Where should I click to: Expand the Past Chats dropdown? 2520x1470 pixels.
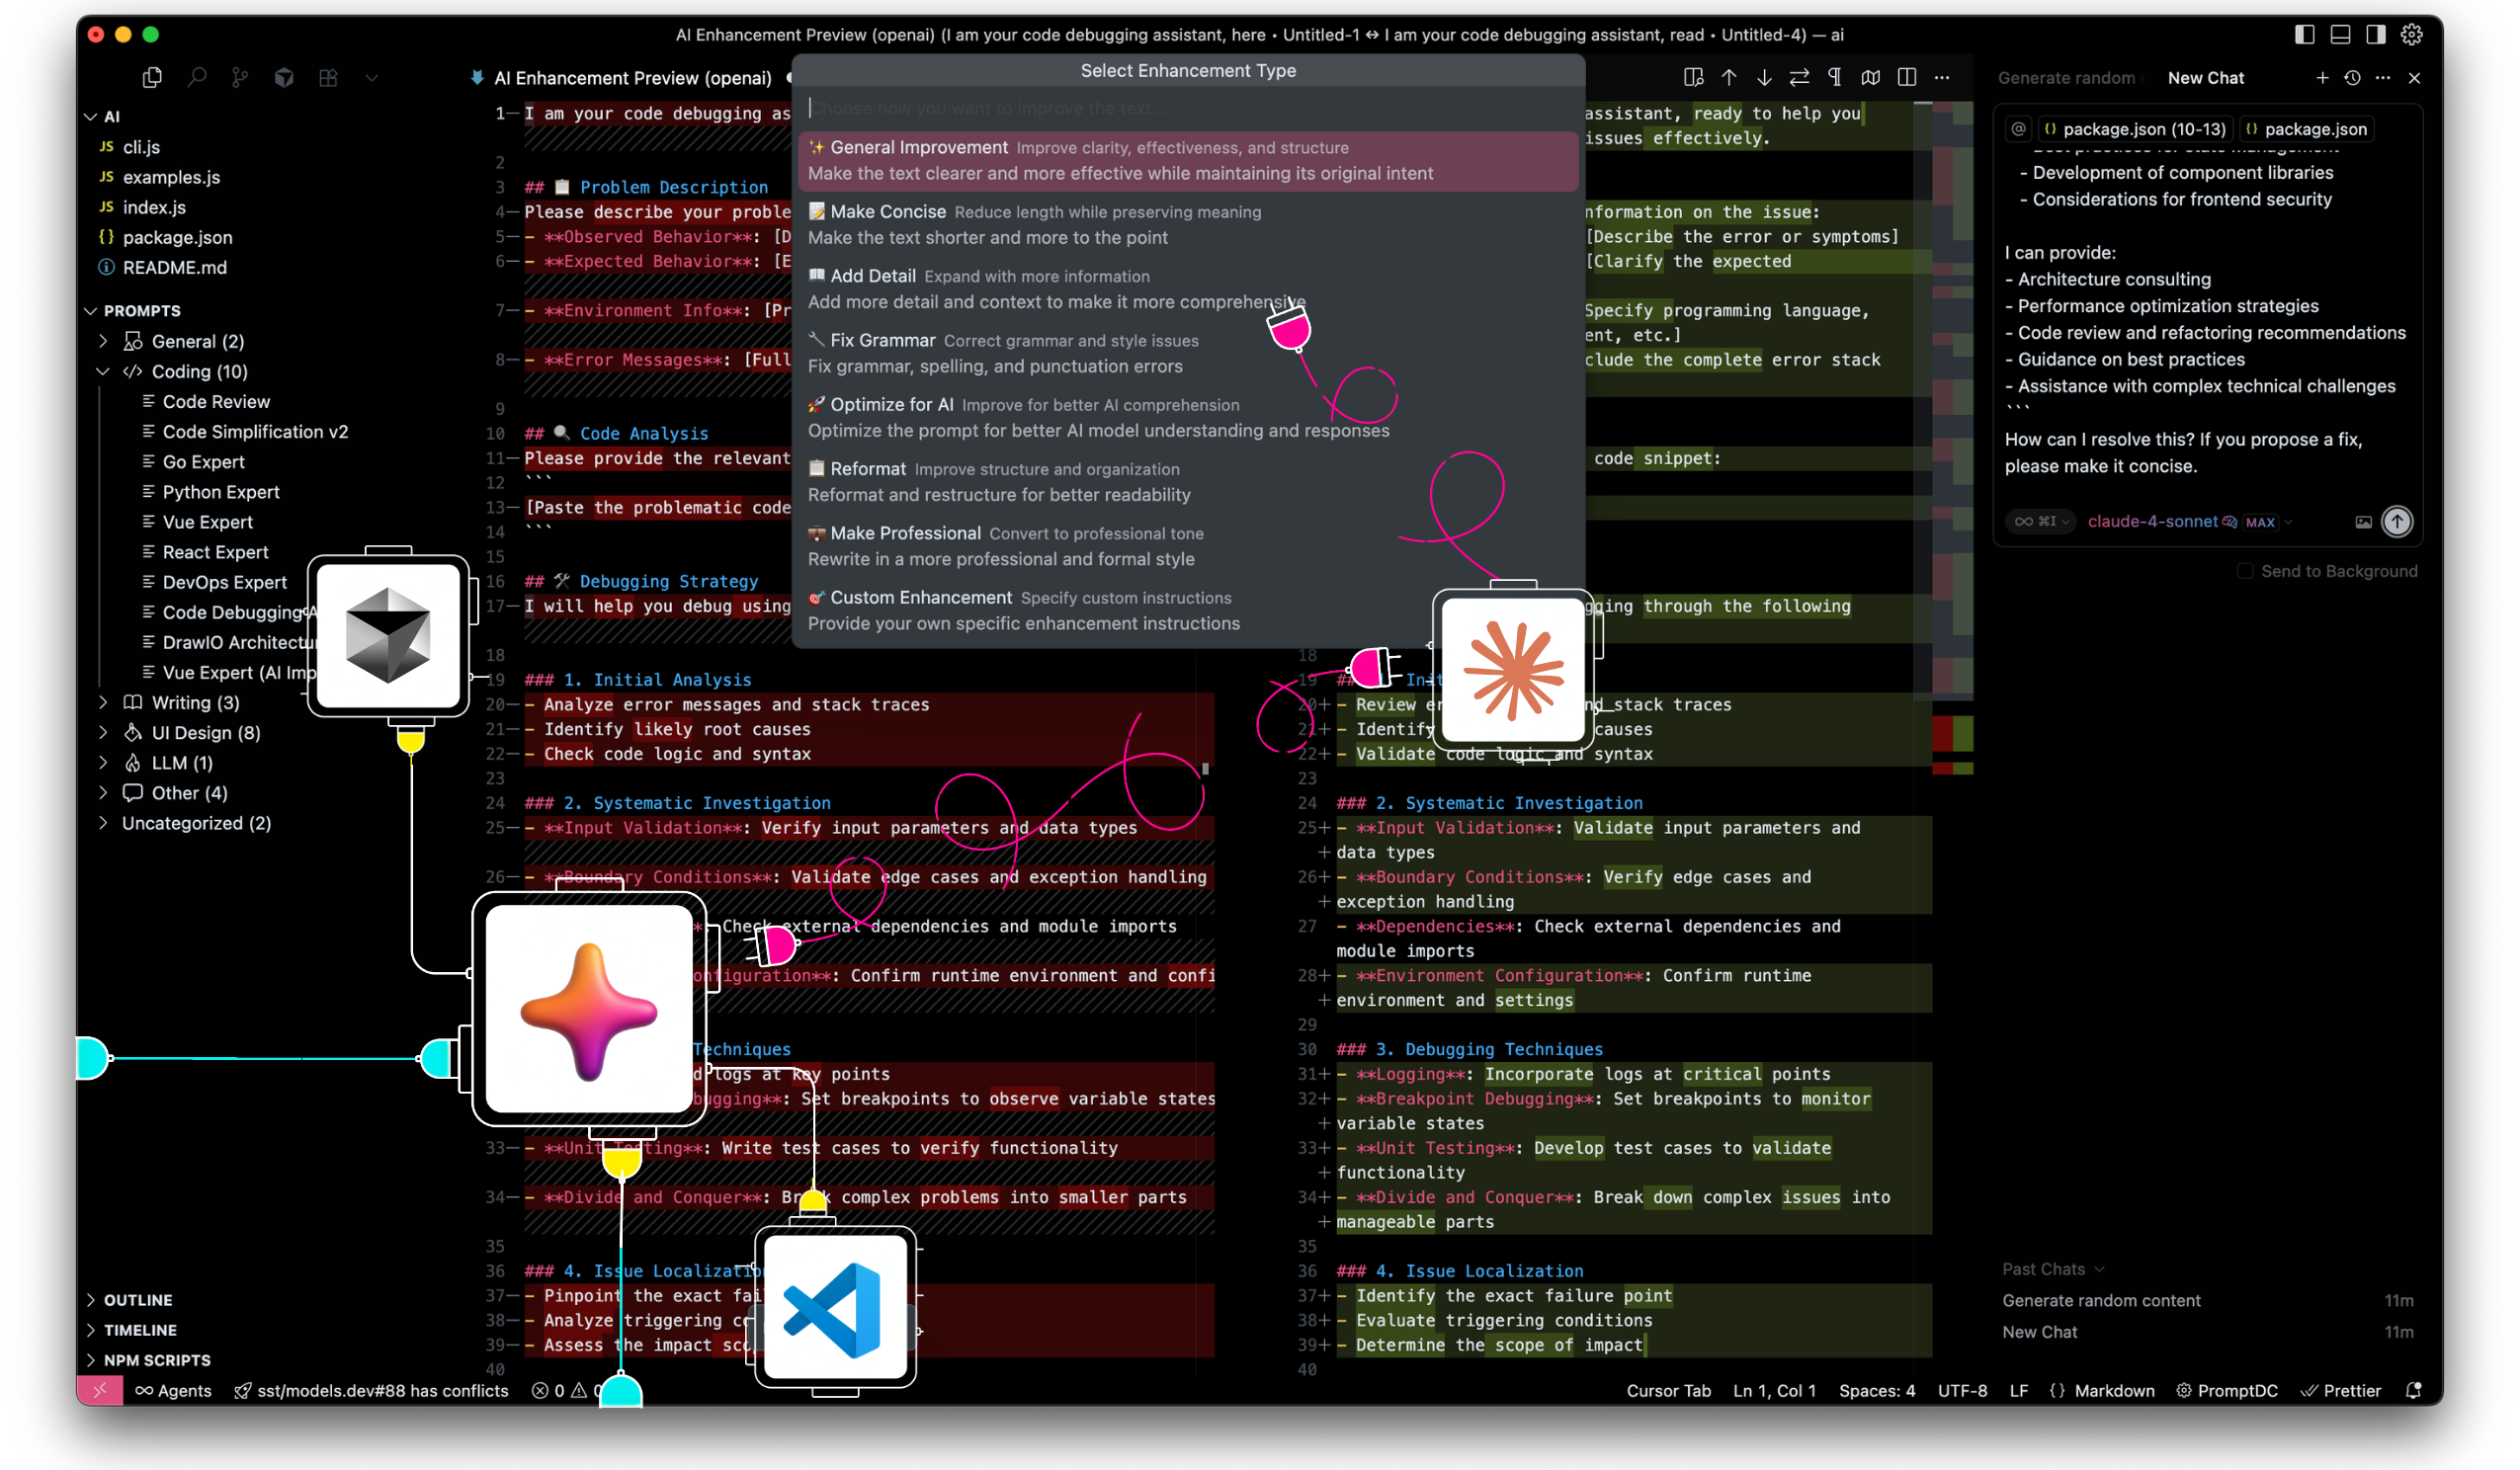pos(2053,1269)
